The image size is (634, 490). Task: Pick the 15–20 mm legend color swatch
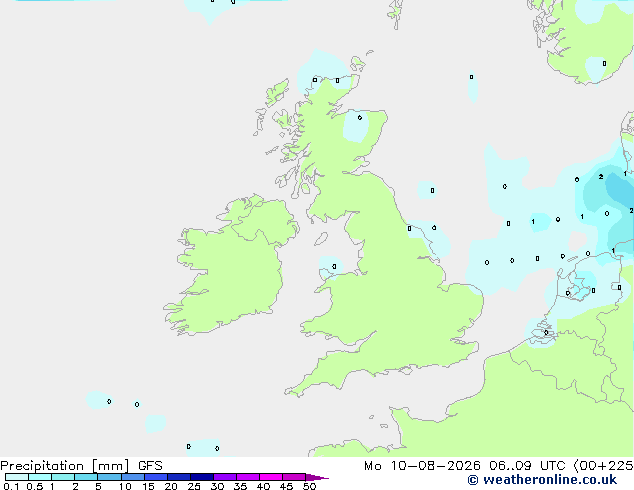coord(156,477)
